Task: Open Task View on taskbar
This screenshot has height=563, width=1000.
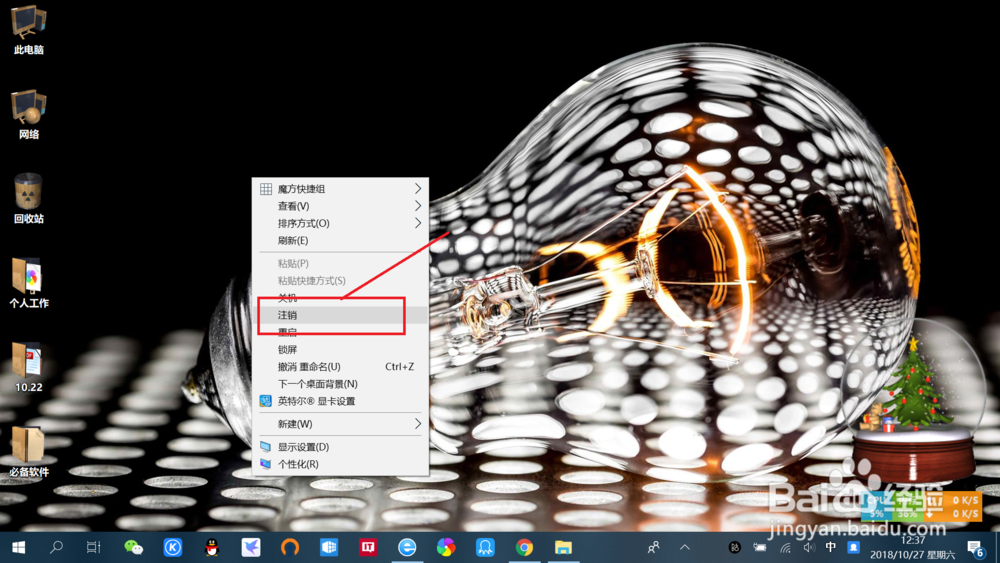Action: (x=94, y=547)
